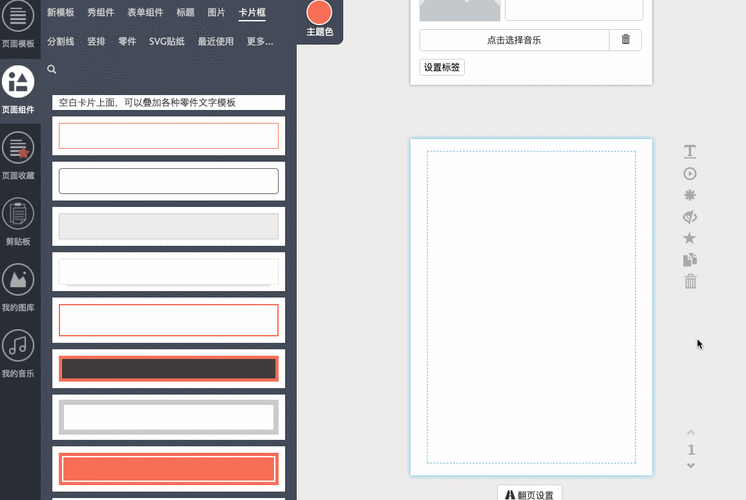Go to next page with down chevron
746x500 pixels.
(x=690, y=466)
